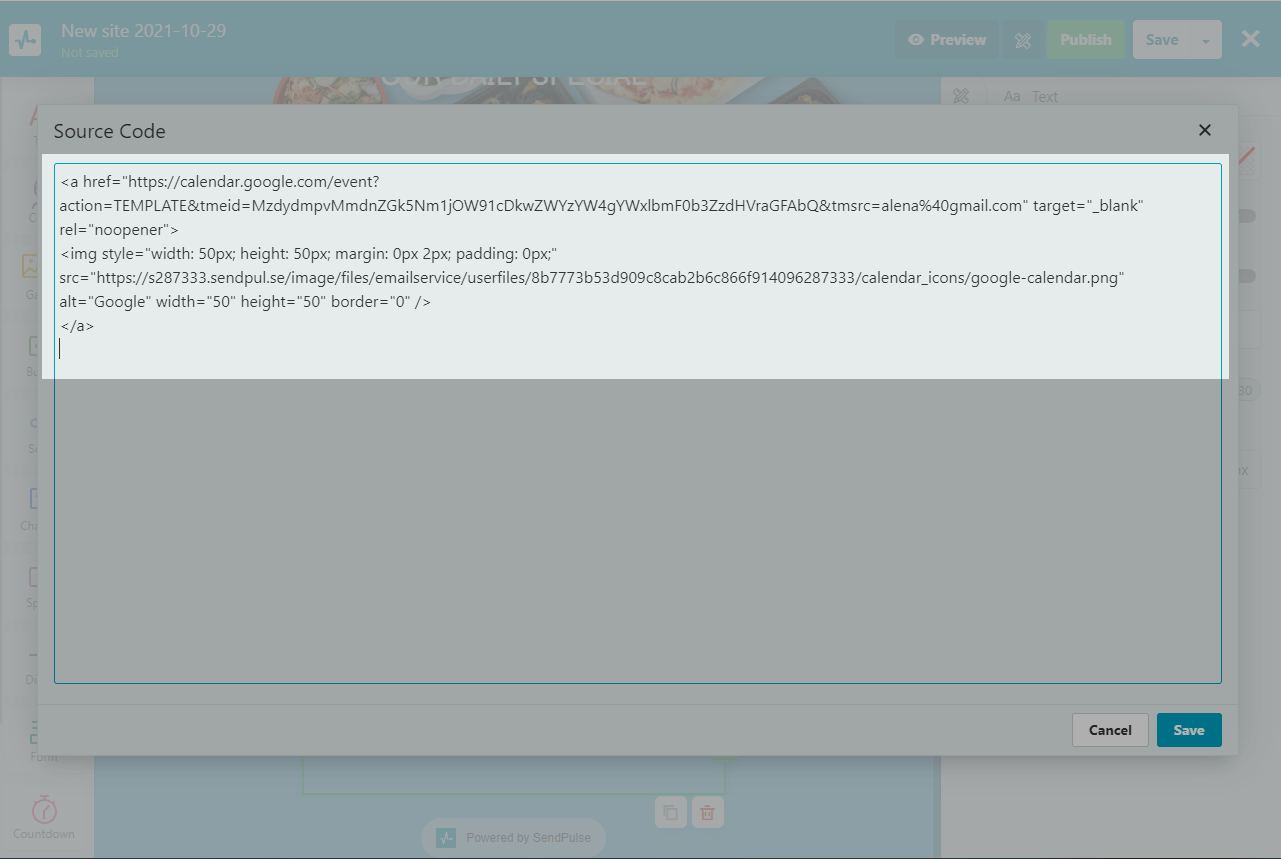This screenshot has height=859, width=1281.
Task: Open the design tools icon beside Preview
Action: pyautogui.click(x=1022, y=40)
